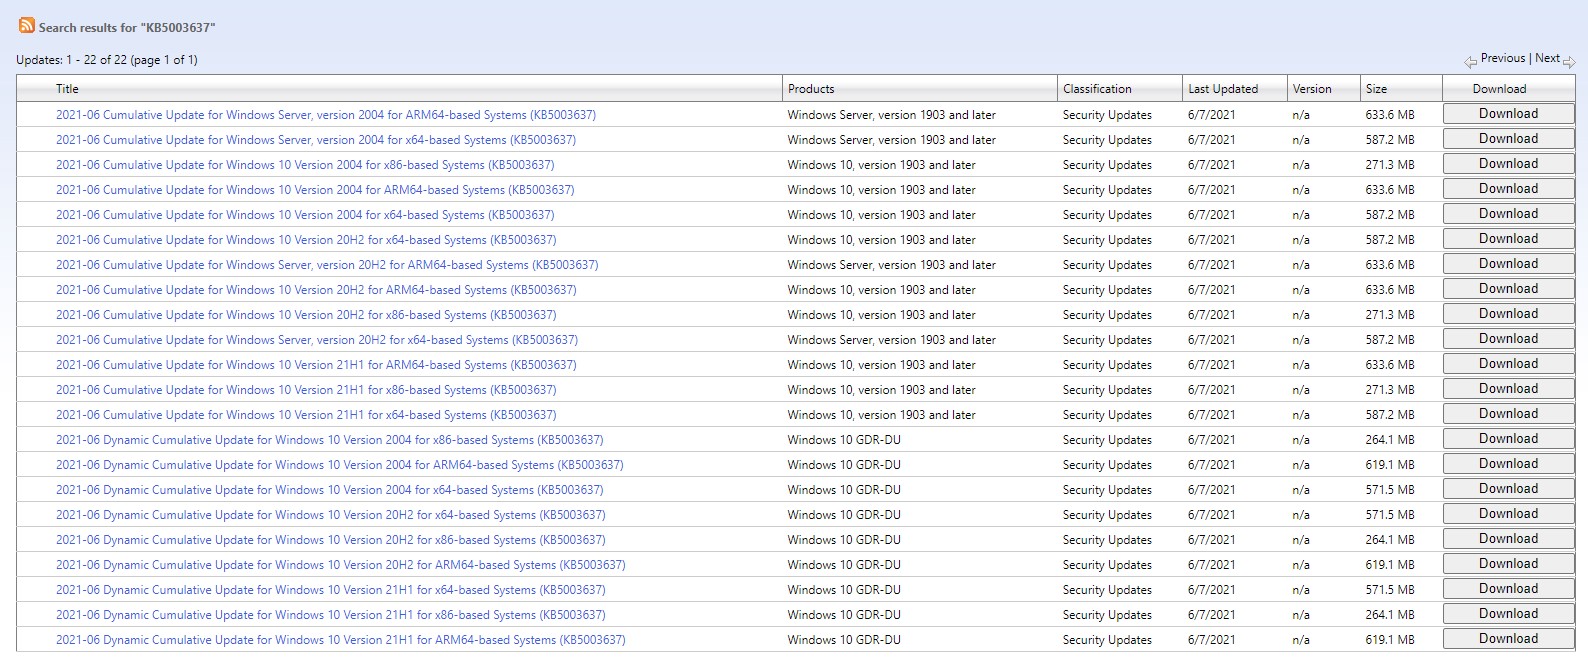Sort results by Version column header
Image resolution: width=1588 pixels, height=667 pixels.
point(1312,89)
